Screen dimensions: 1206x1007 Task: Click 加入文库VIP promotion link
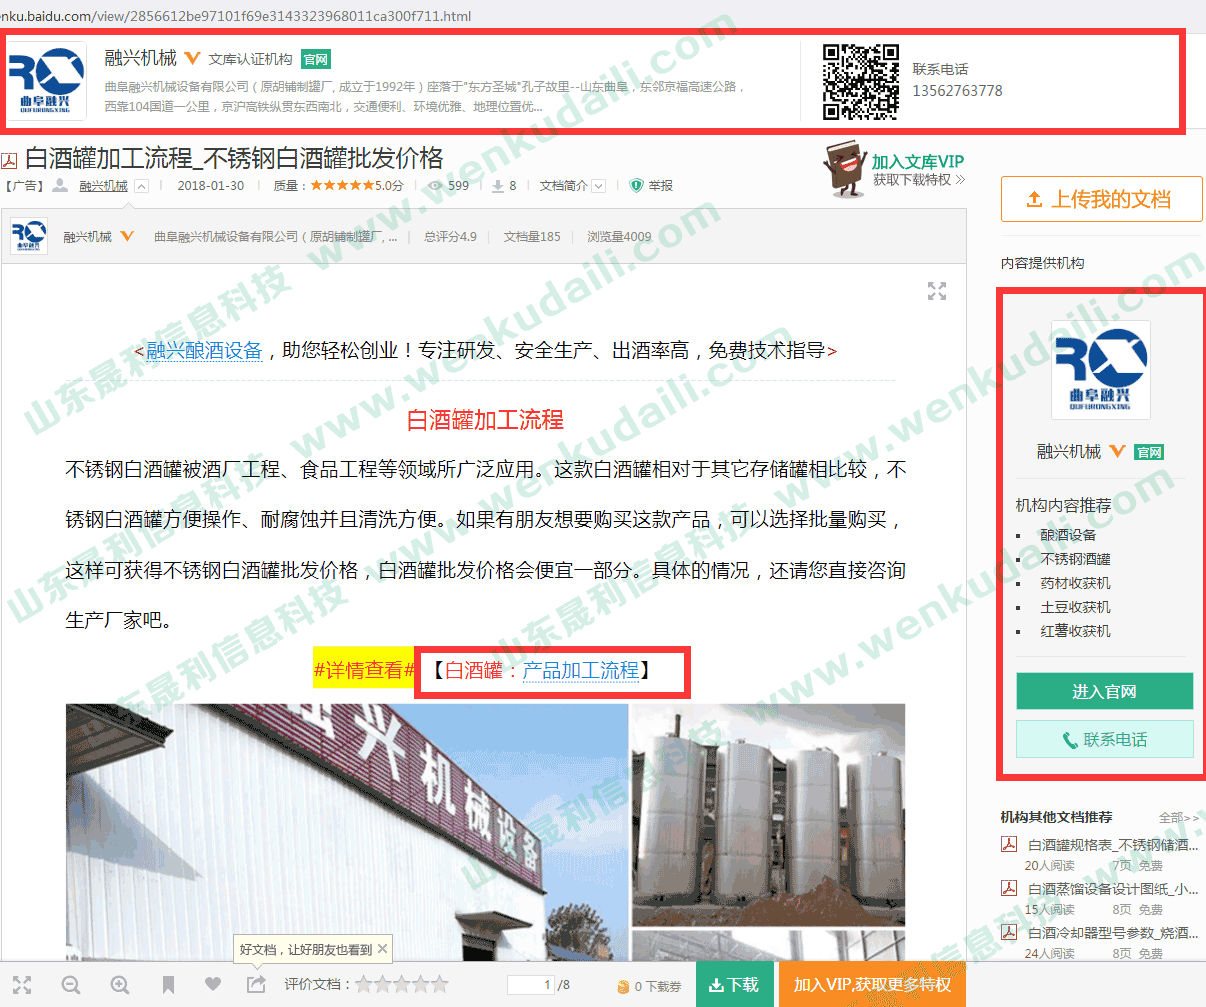917,162
